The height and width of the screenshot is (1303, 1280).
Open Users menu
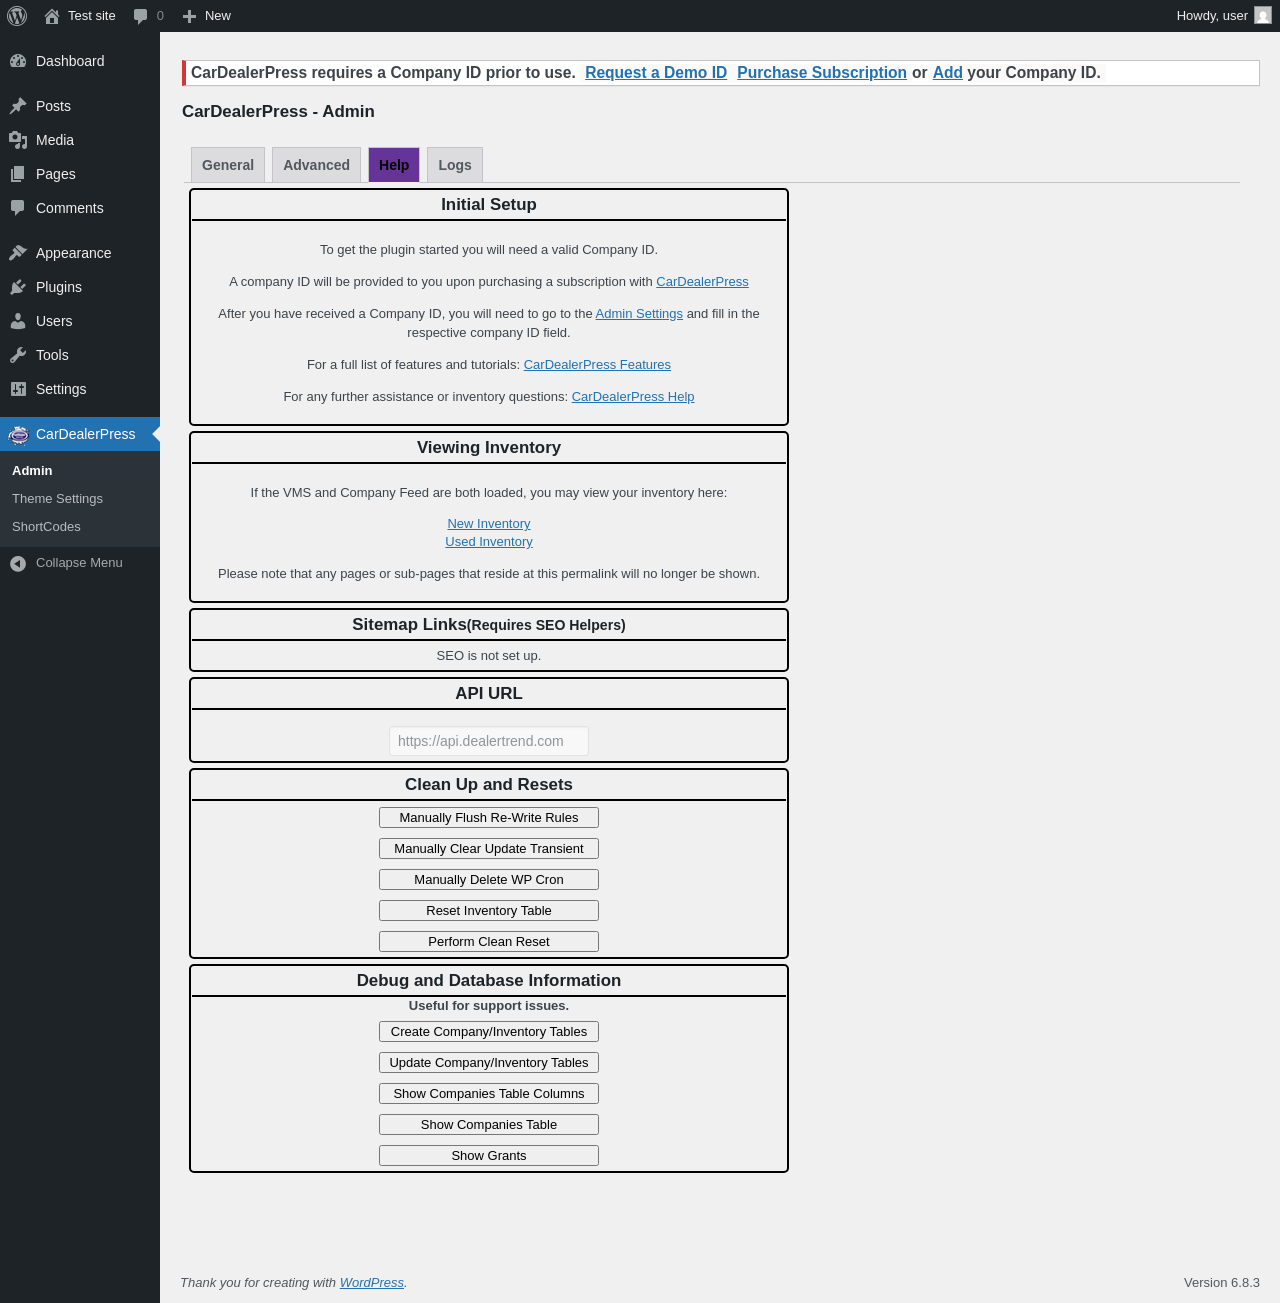[x=80, y=321]
